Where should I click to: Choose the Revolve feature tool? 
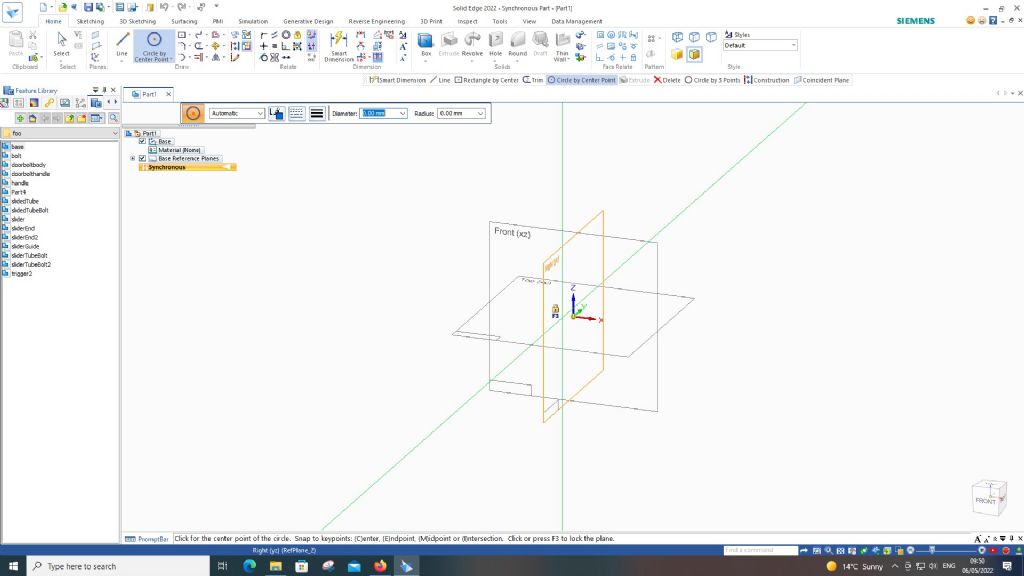[x=472, y=43]
